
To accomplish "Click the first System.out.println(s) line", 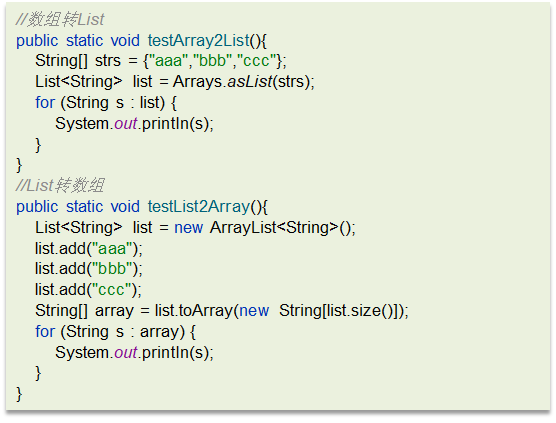I will pos(134,124).
